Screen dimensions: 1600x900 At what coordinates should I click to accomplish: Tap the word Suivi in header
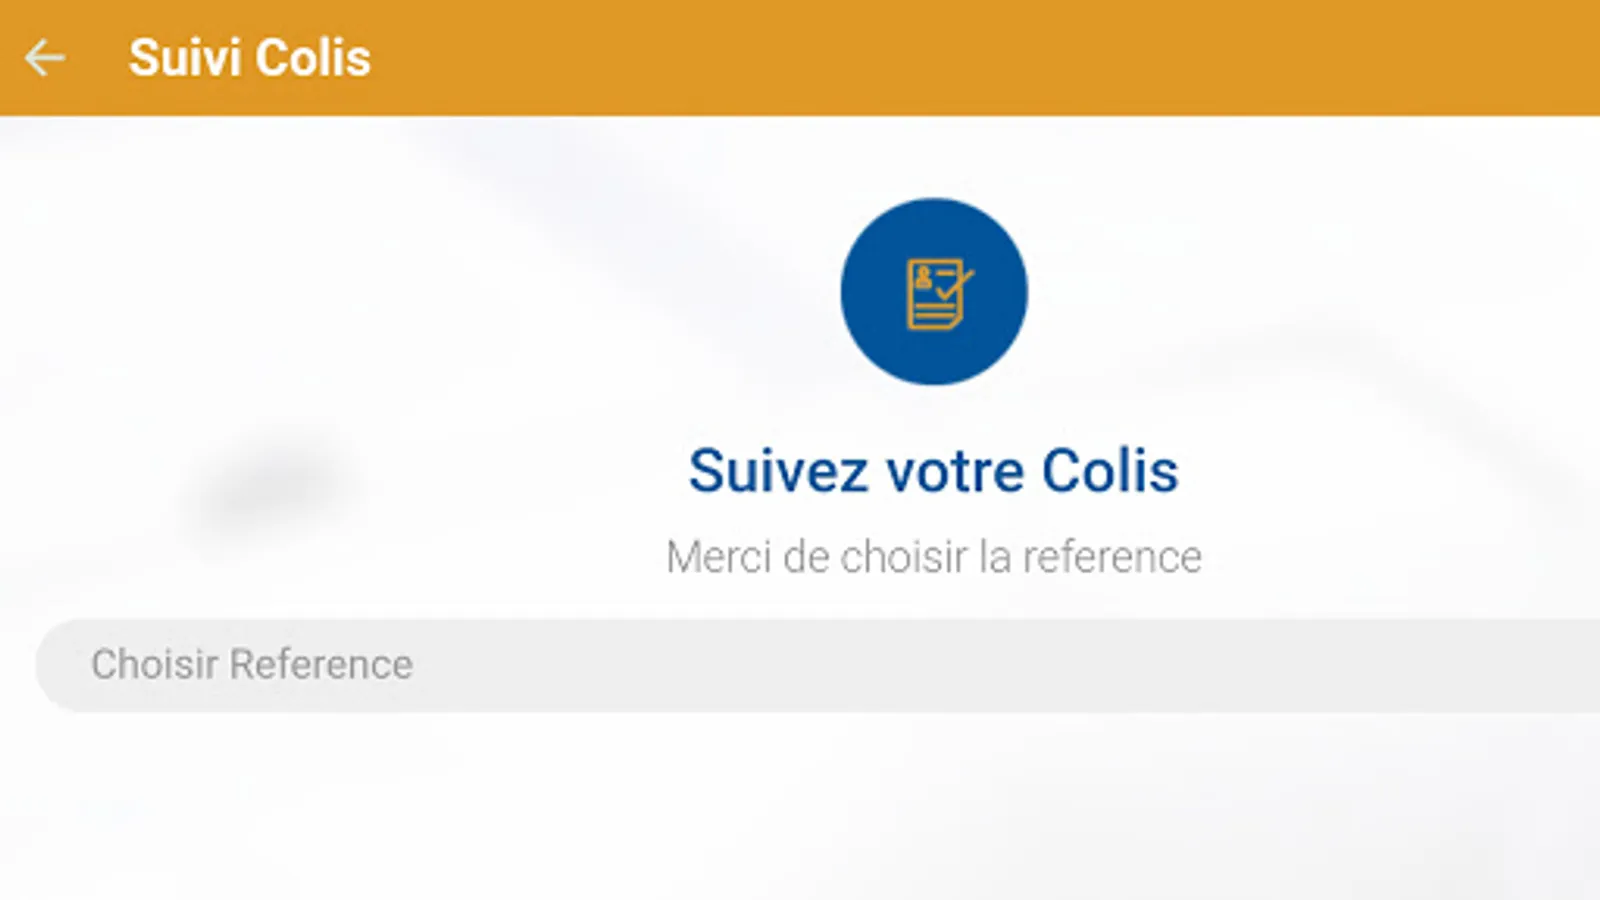185,58
